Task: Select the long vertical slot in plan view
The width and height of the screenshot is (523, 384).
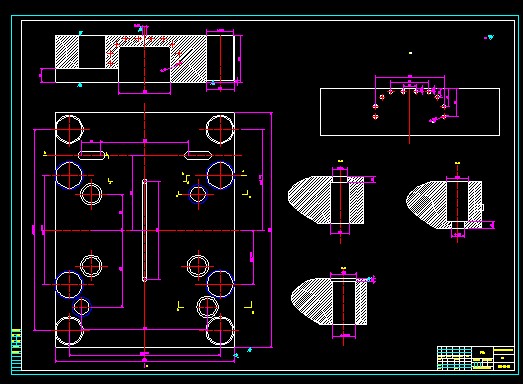Action: pyautogui.click(x=145, y=231)
